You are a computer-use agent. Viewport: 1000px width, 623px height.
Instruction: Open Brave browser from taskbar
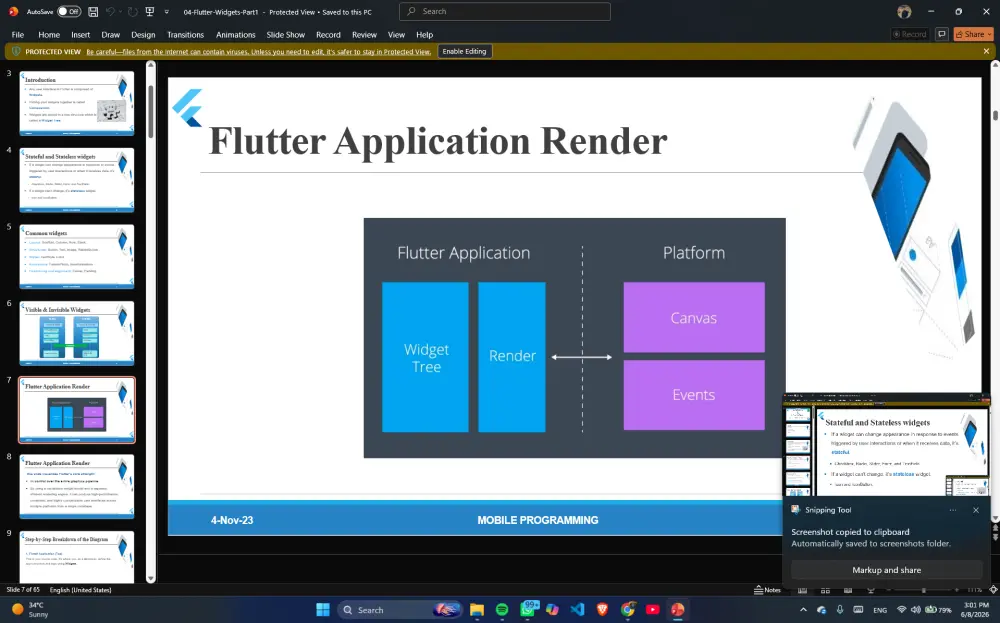(x=603, y=610)
